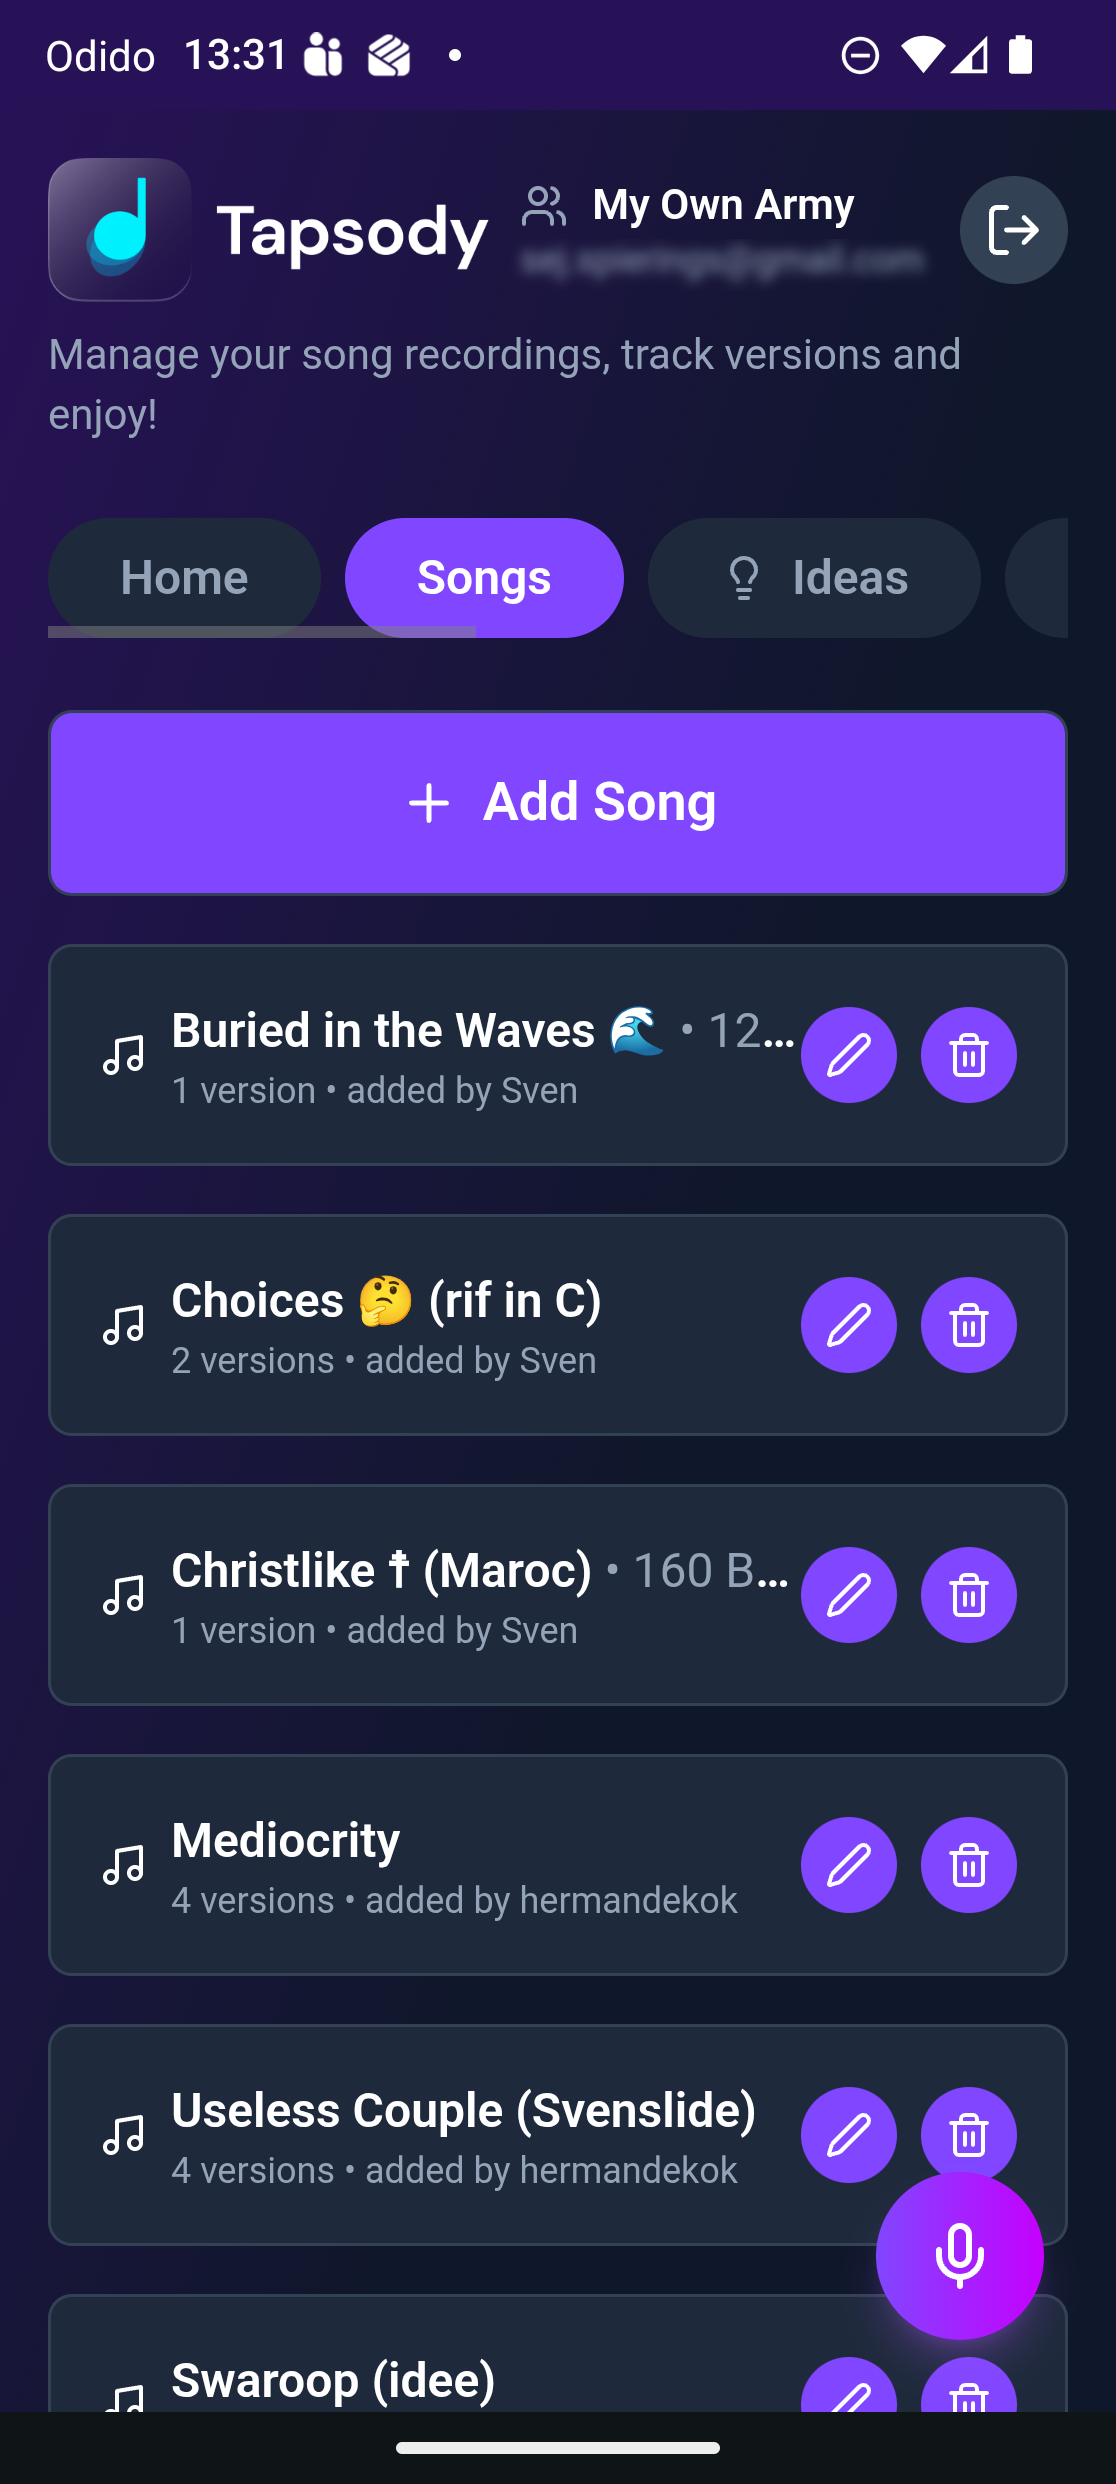Edit the Mediocrity song
This screenshot has width=1116, height=2484.
point(848,1865)
